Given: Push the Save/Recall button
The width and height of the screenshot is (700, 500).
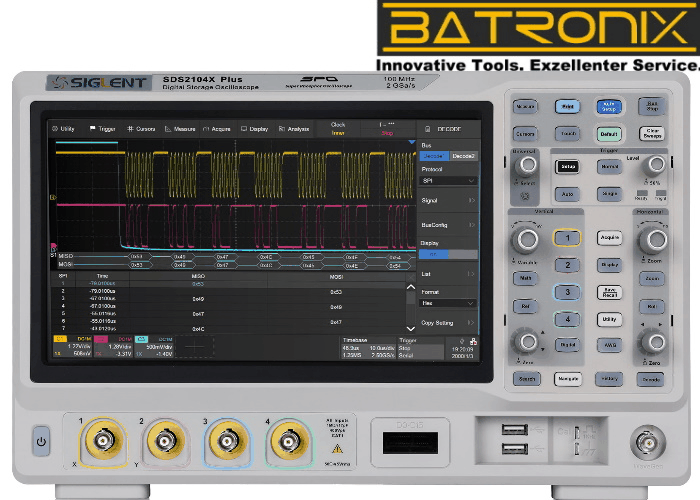Looking at the screenshot, I should [609, 292].
